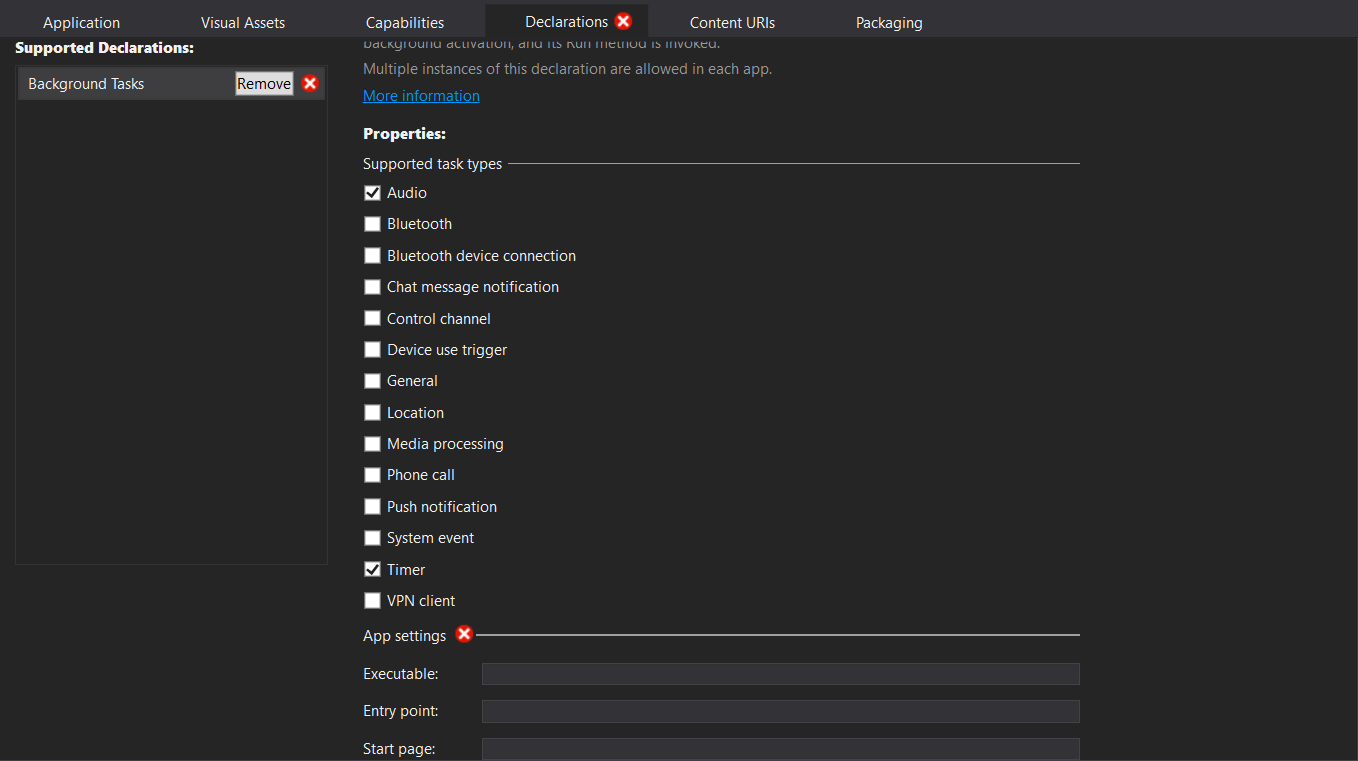The width and height of the screenshot is (1358, 761).
Task: Open the Content URIs tab
Action: pos(732,22)
